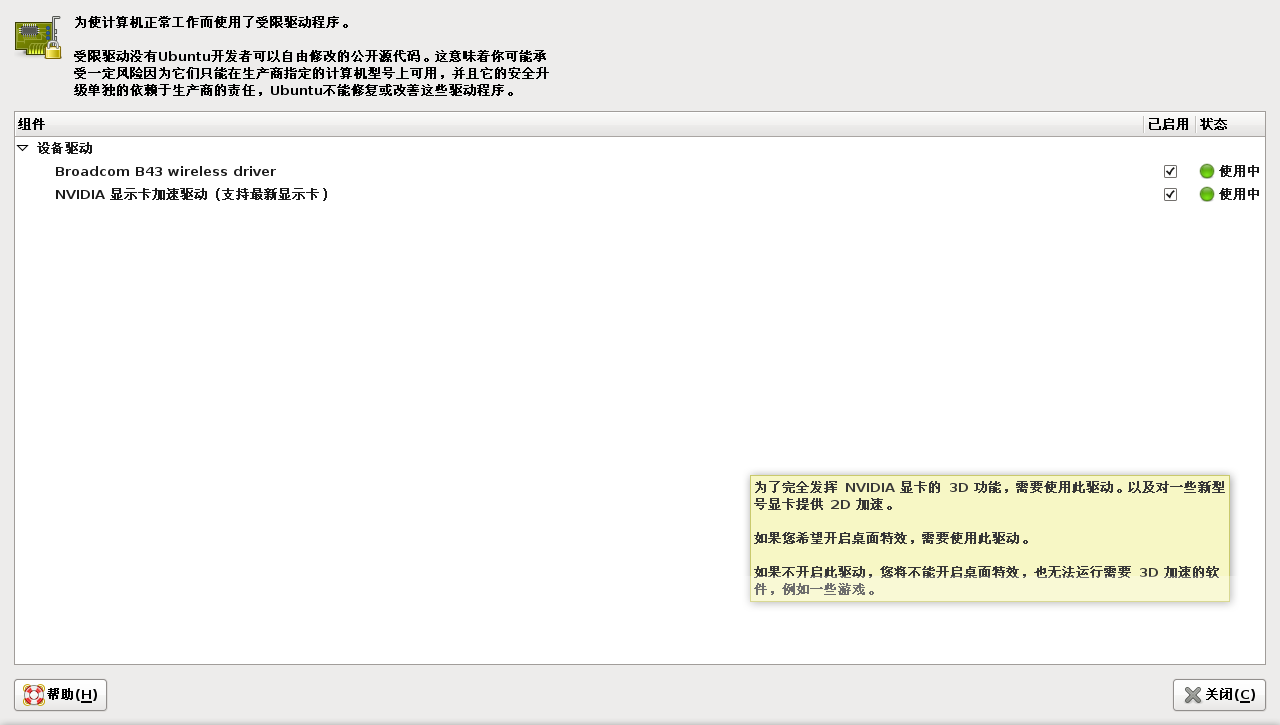The height and width of the screenshot is (725, 1280).
Task: Click the 帮助(H) button
Action: click(60, 695)
